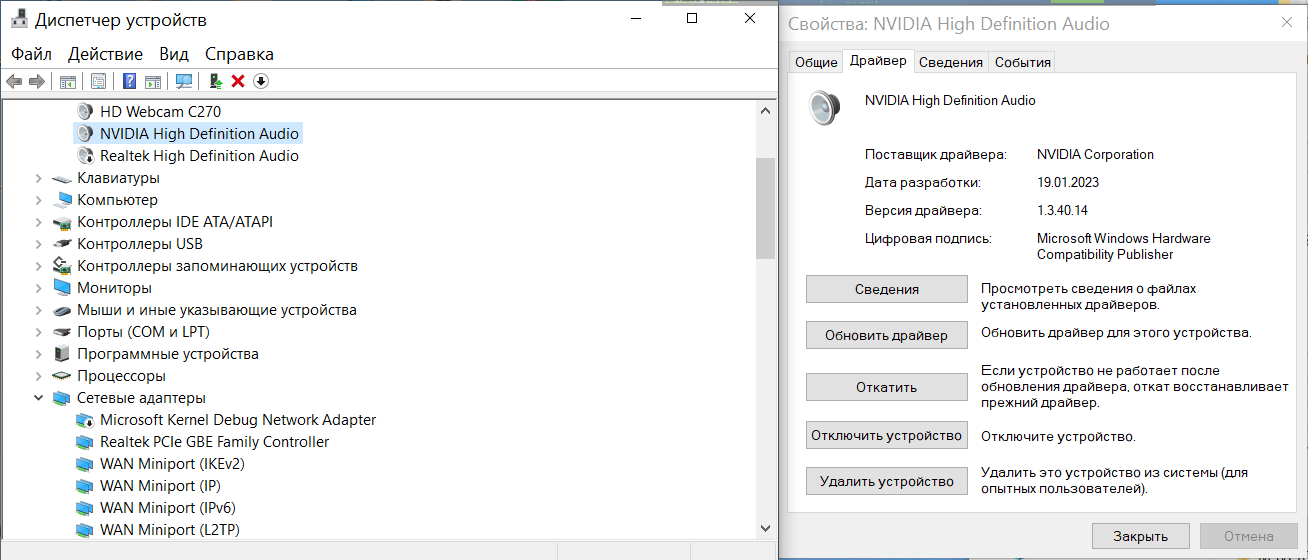1308x560 pixels.
Task: Expand the Клавиатуры category
Action: 39,178
